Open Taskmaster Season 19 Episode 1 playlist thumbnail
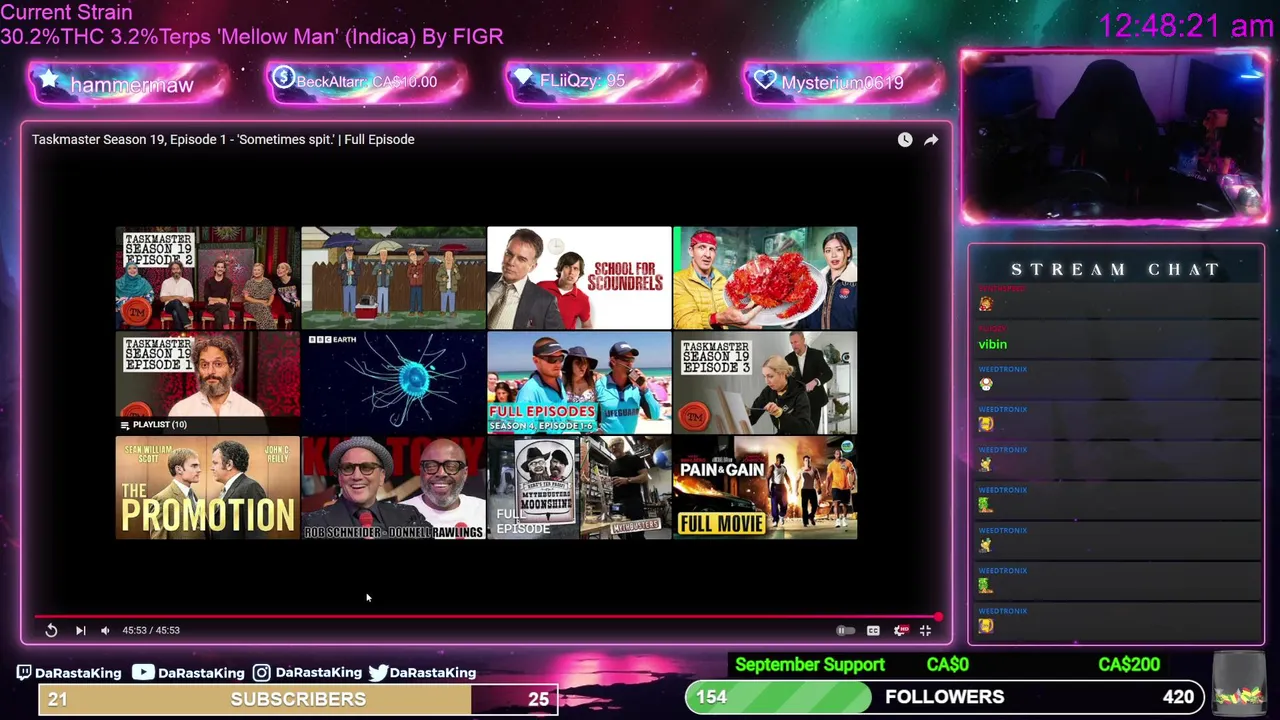Screen dimensions: 1280x720 [208, 383]
